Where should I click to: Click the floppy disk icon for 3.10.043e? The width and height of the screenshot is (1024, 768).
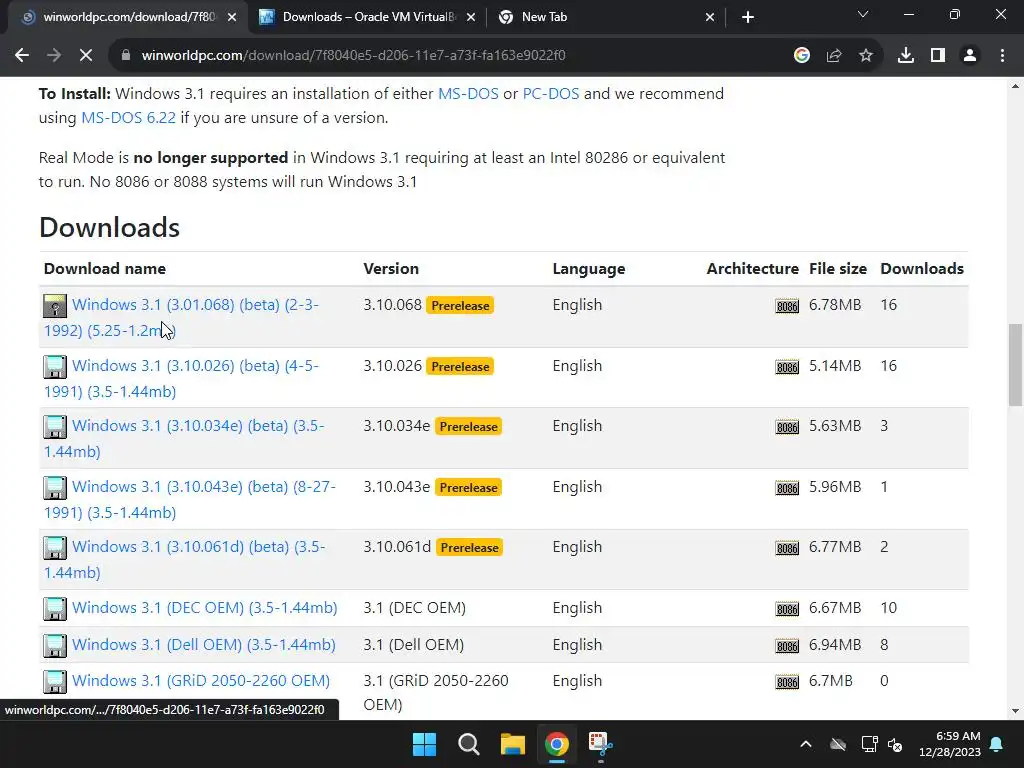coord(55,488)
